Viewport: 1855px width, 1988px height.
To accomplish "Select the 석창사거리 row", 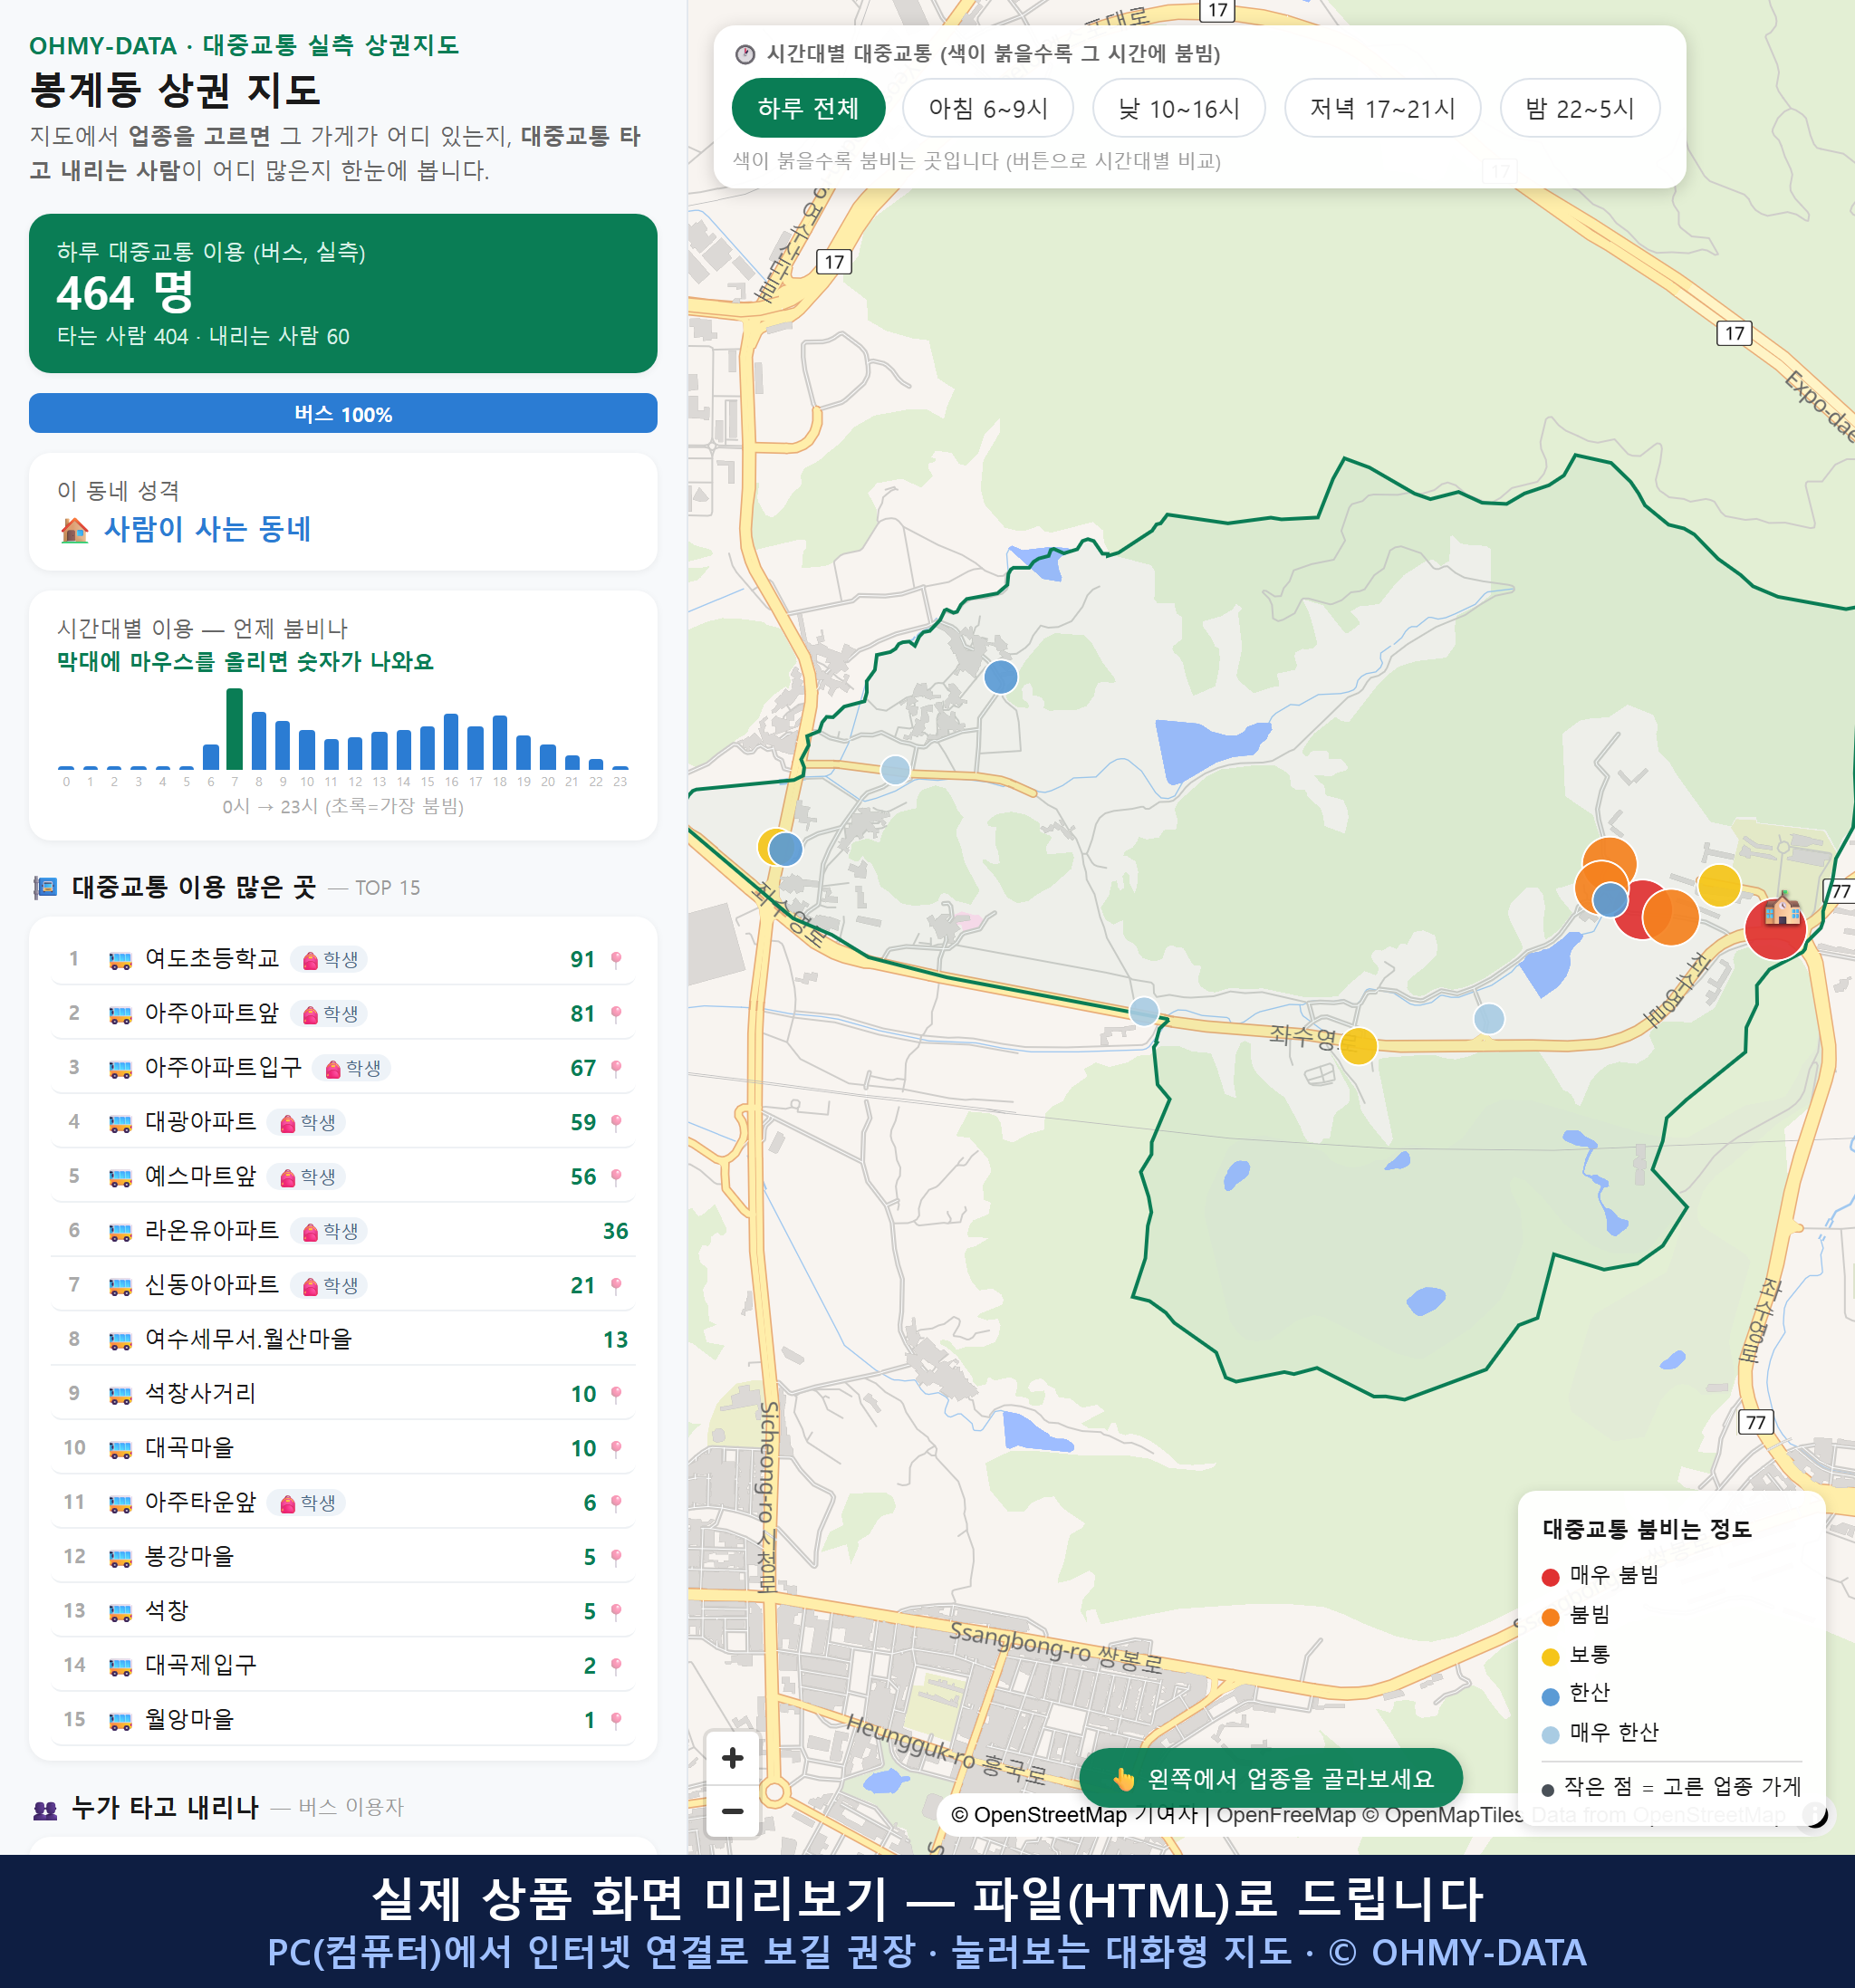I will (x=343, y=1393).
